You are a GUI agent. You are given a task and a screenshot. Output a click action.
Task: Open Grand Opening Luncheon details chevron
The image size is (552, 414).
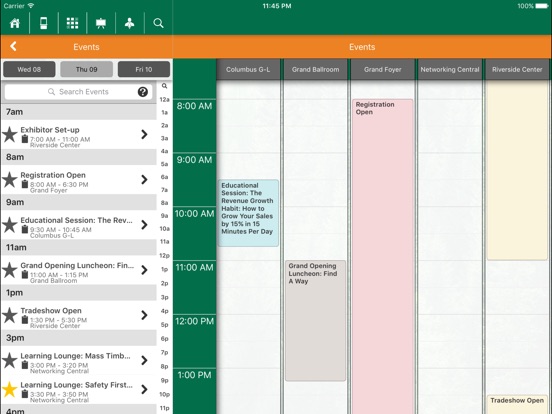(x=144, y=270)
